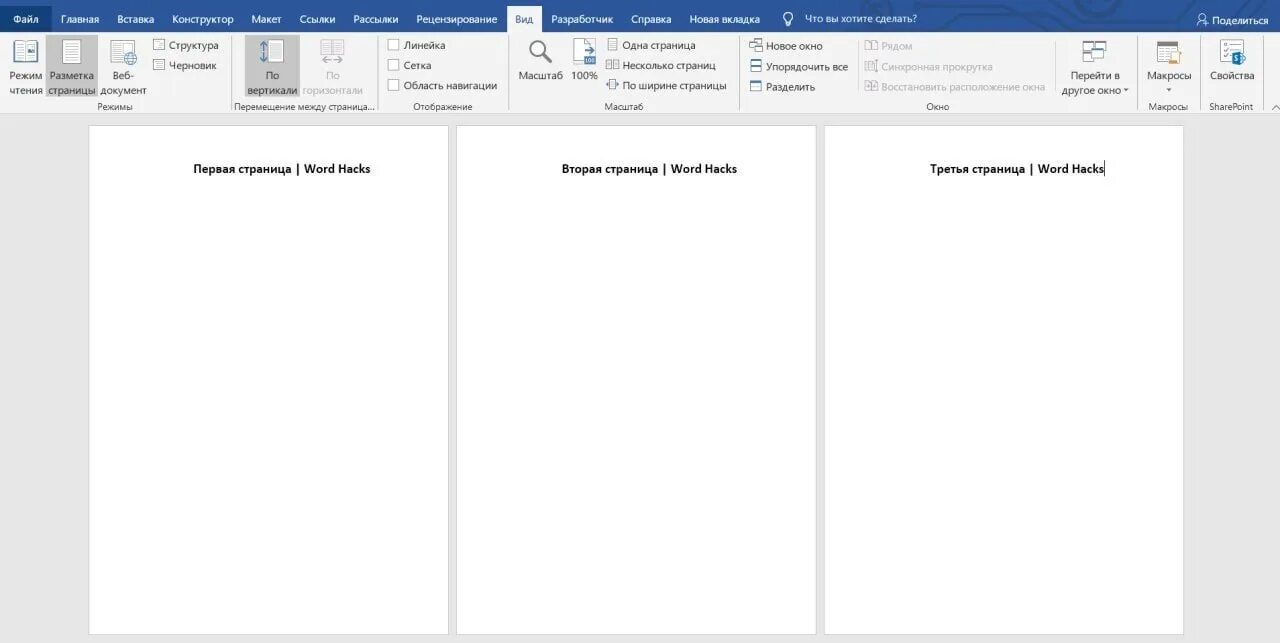Open Outline view (Структура)
Viewport: 1280px width, 643px height.
tap(186, 45)
